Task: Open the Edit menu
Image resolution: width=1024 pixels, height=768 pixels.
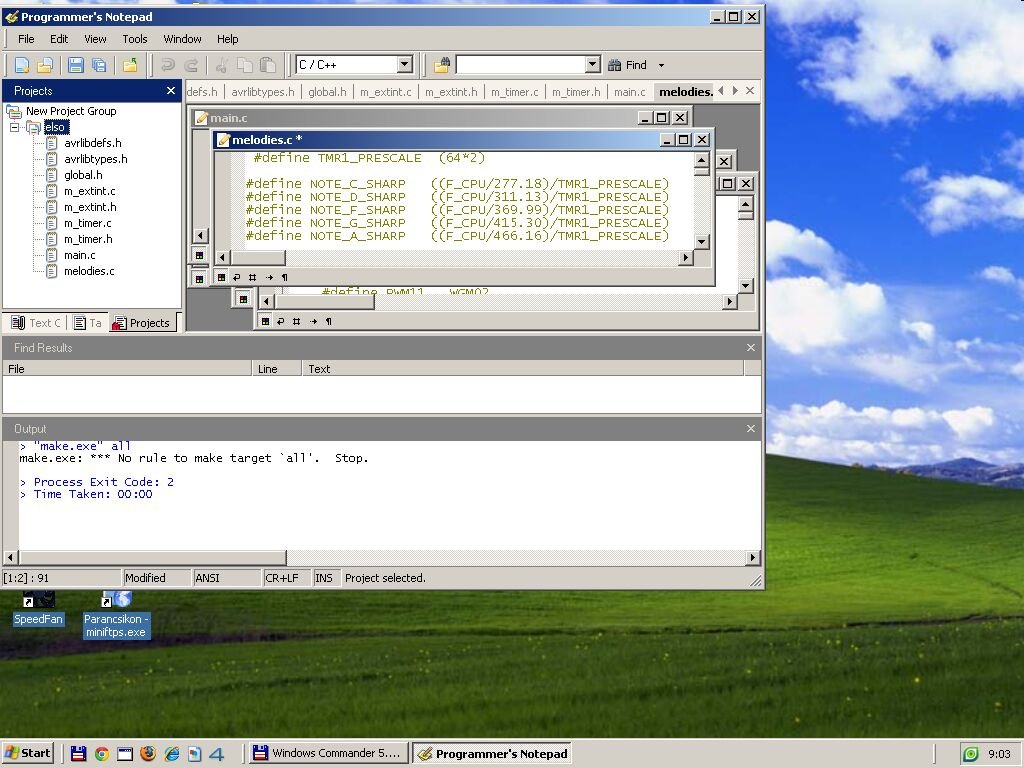Action: pyautogui.click(x=59, y=39)
